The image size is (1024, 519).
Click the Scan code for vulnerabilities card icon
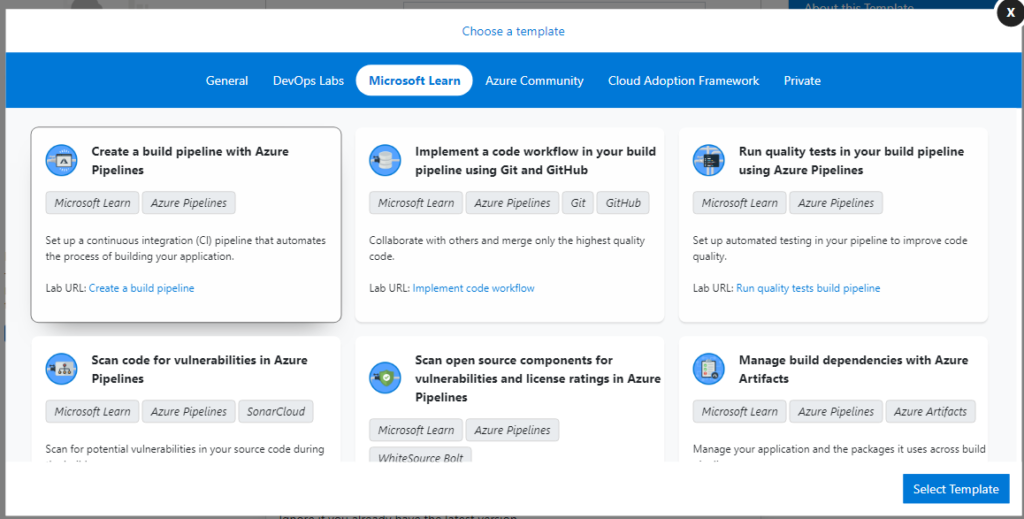click(61, 369)
